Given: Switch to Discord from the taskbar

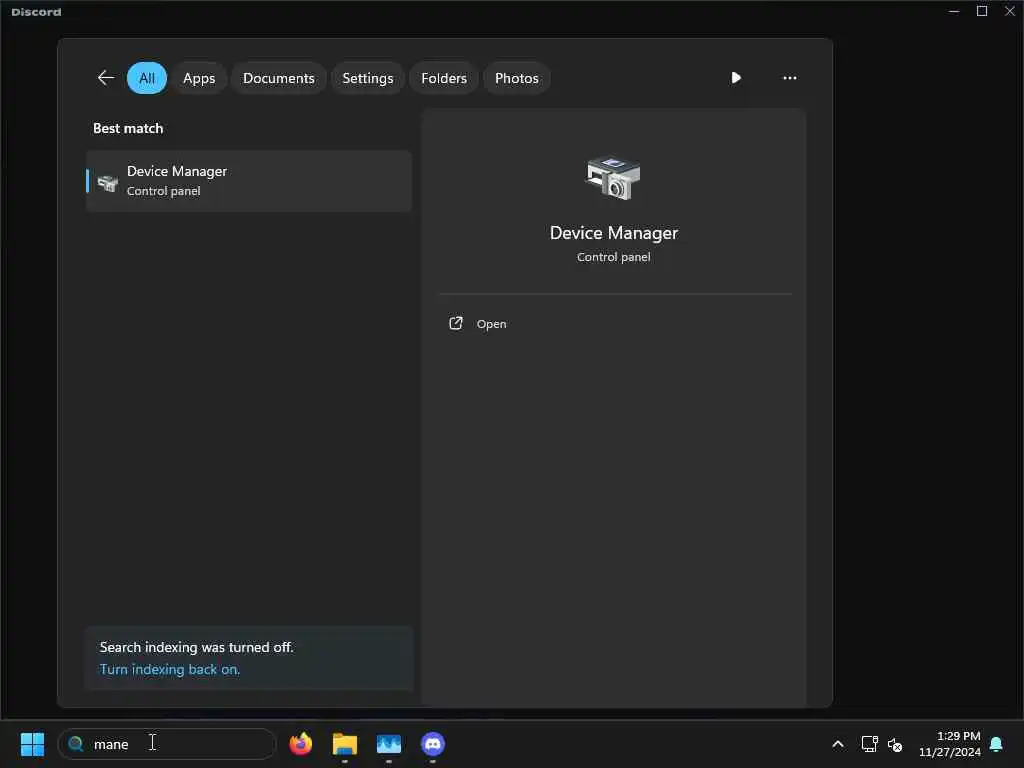Looking at the screenshot, I should coord(432,744).
